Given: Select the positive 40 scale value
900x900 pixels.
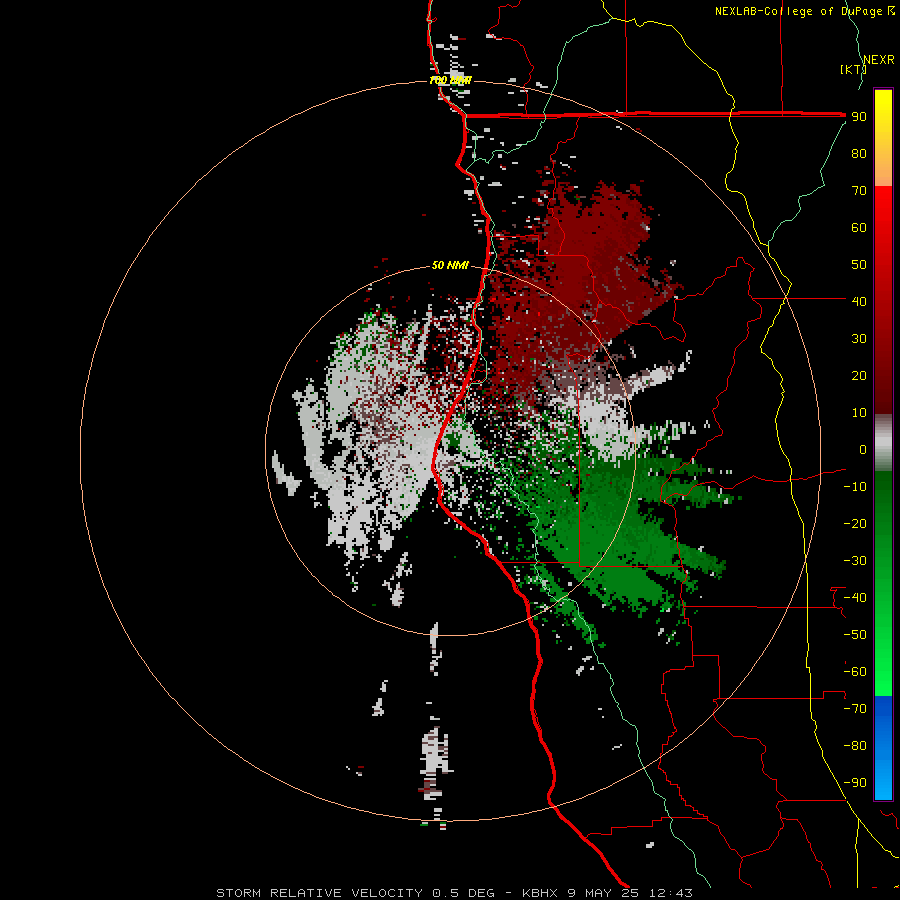Looking at the screenshot, I should [x=859, y=301].
